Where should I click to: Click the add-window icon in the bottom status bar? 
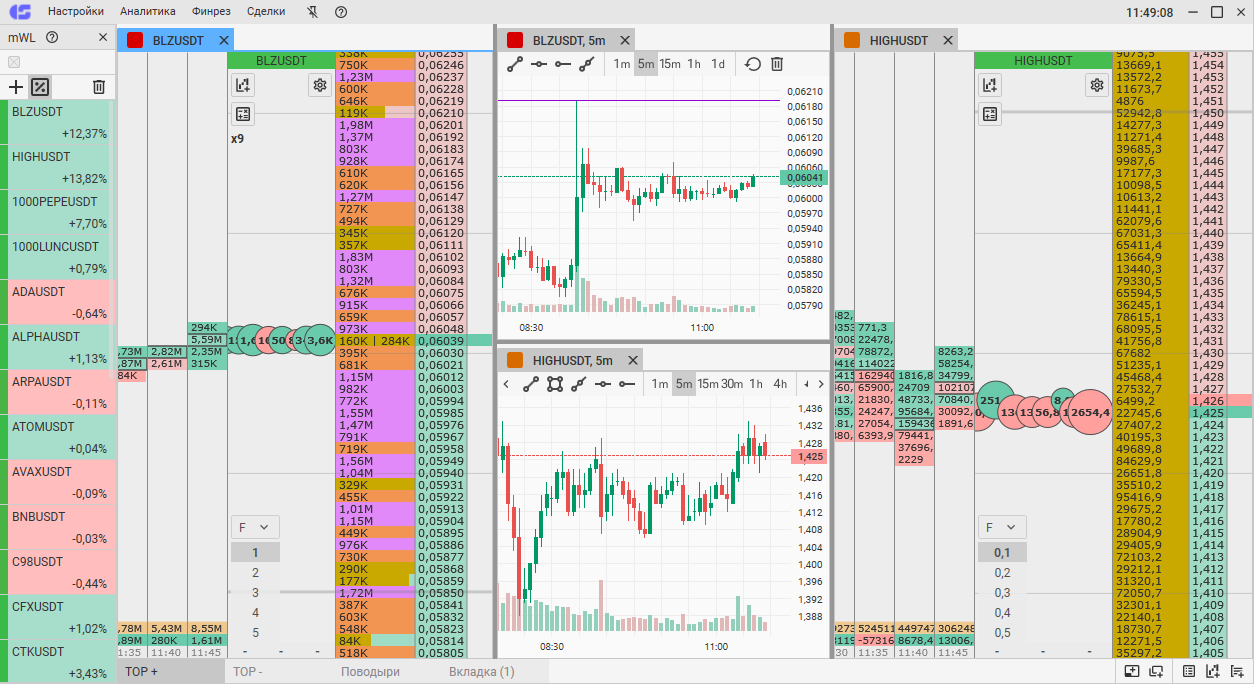pyautogui.click(x=1157, y=672)
